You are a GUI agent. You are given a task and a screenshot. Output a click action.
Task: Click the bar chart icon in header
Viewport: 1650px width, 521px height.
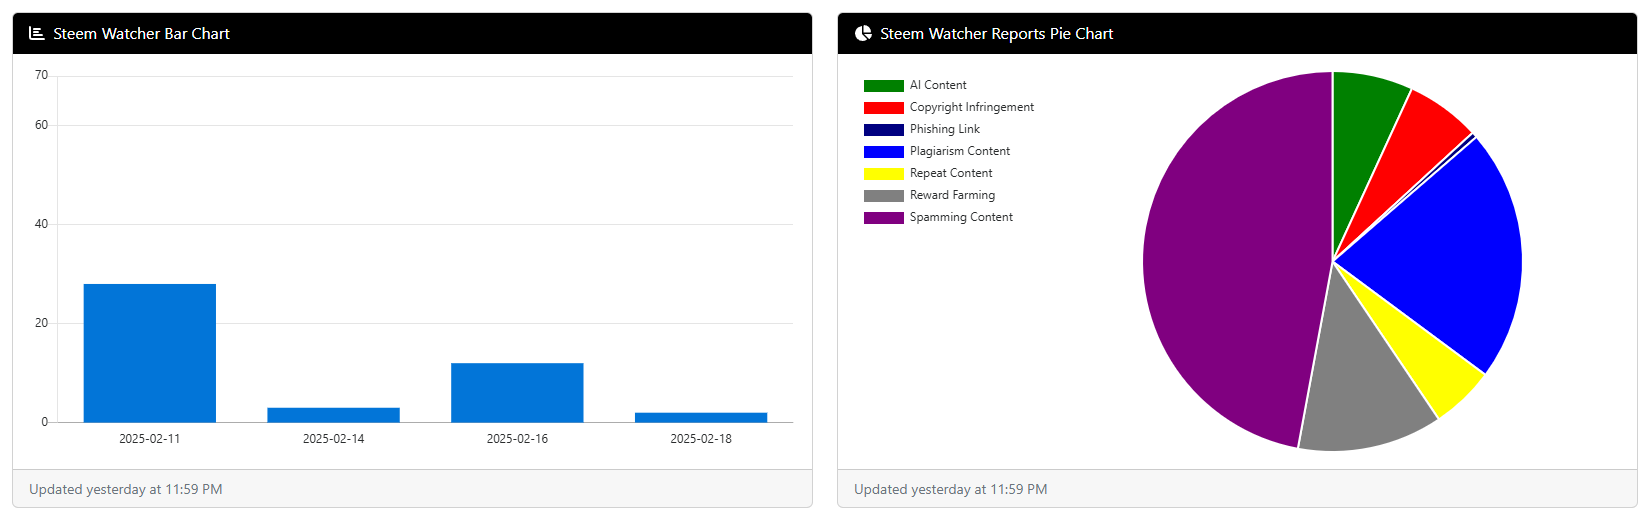[37, 34]
